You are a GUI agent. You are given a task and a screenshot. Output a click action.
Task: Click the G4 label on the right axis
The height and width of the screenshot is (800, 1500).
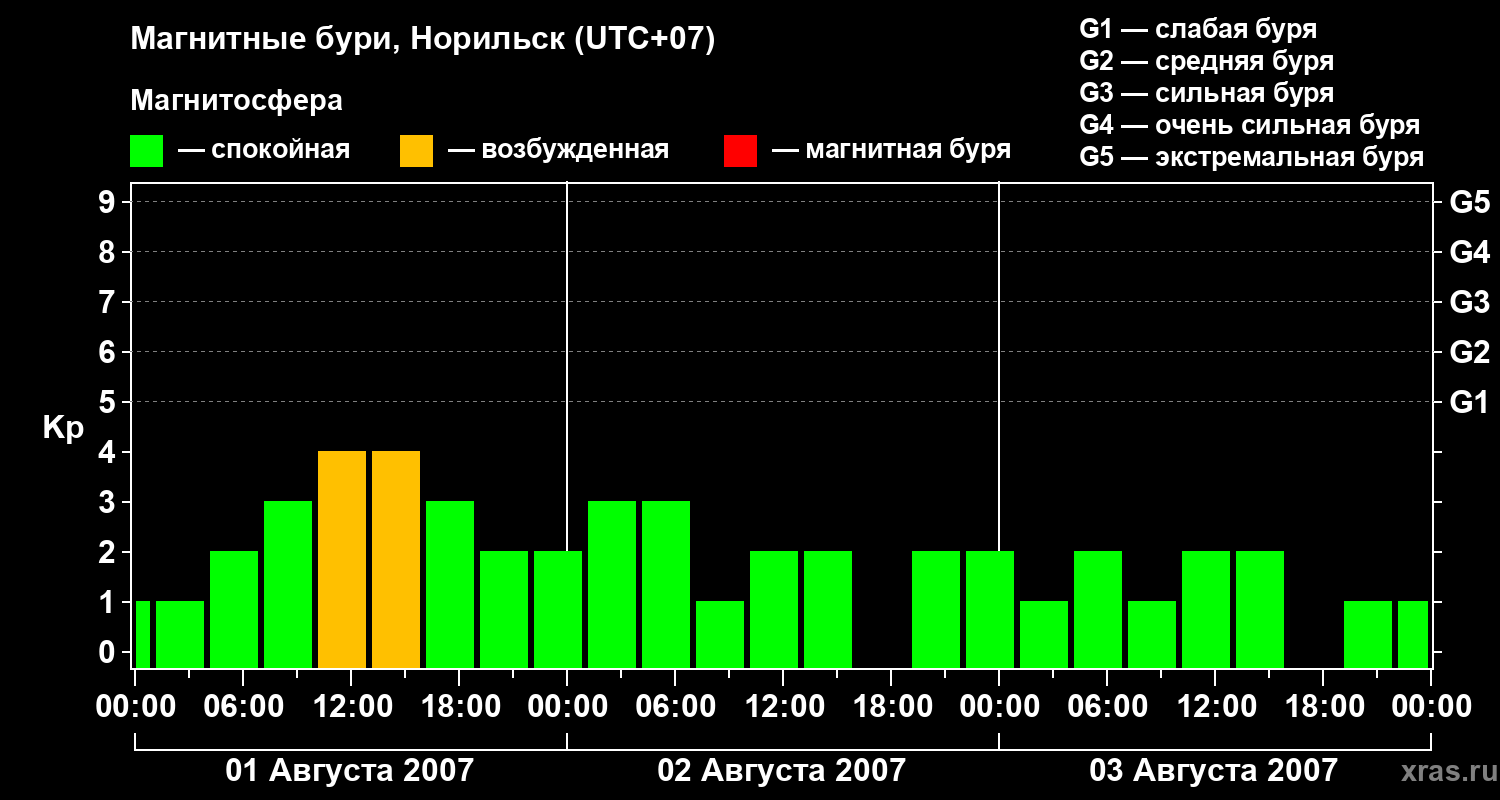[1469, 252]
